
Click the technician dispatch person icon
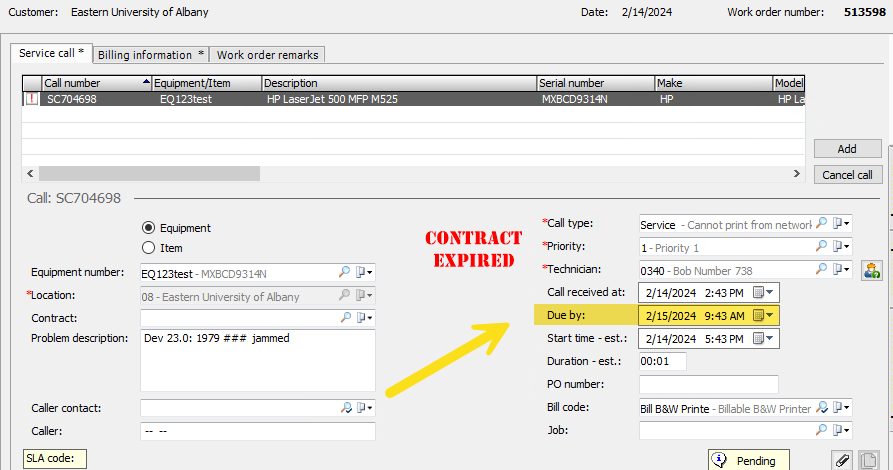pos(871,269)
